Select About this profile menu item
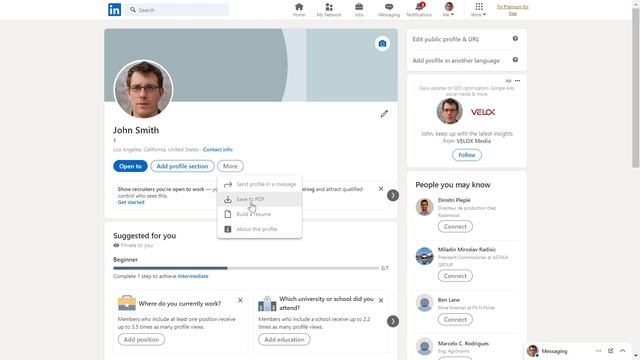This screenshot has width=640, height=360. coord(260,229)
